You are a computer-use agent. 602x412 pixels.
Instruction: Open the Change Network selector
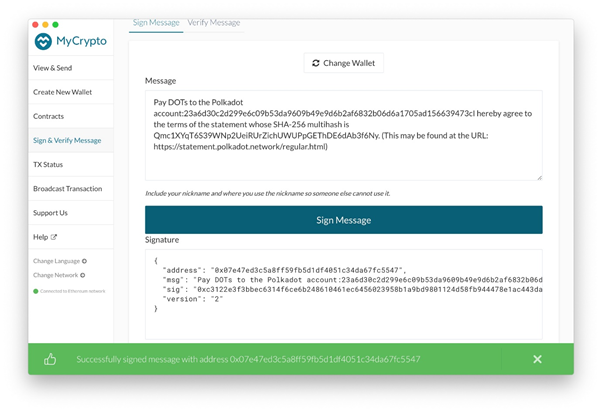click(56, 275)
